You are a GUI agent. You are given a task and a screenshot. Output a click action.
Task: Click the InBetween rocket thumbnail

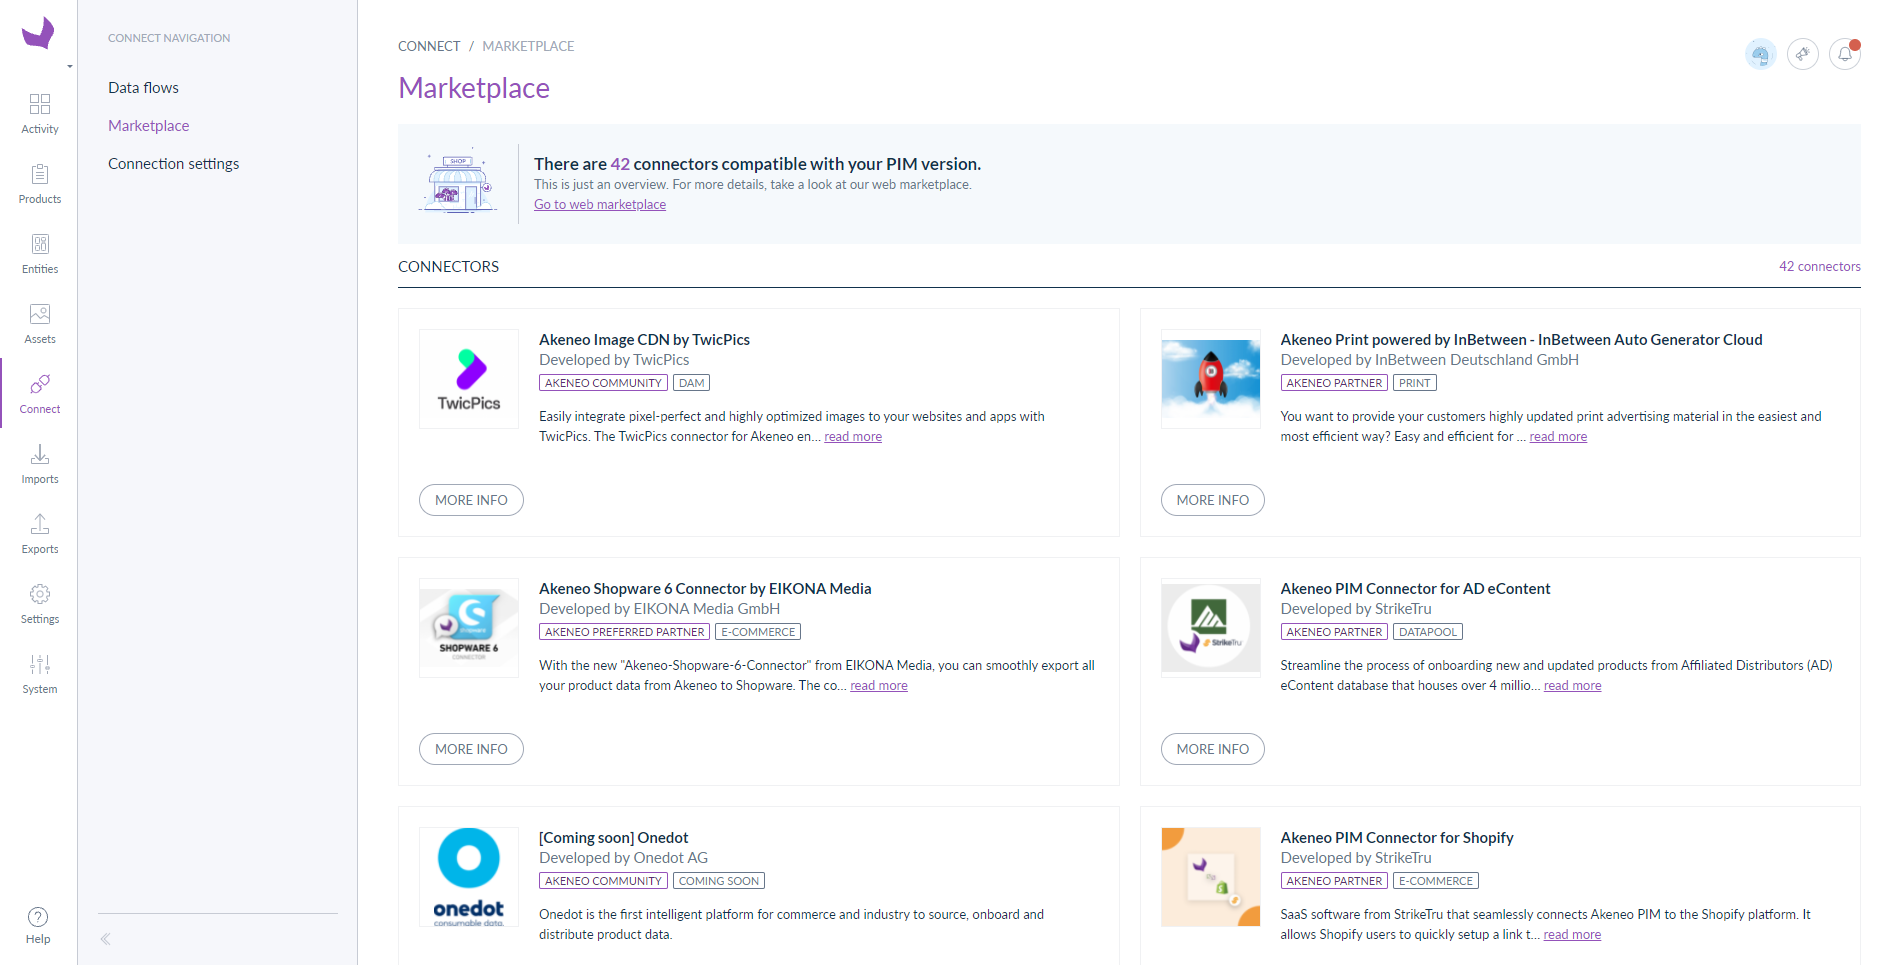pyautogui.click(x=1211, y=379)
